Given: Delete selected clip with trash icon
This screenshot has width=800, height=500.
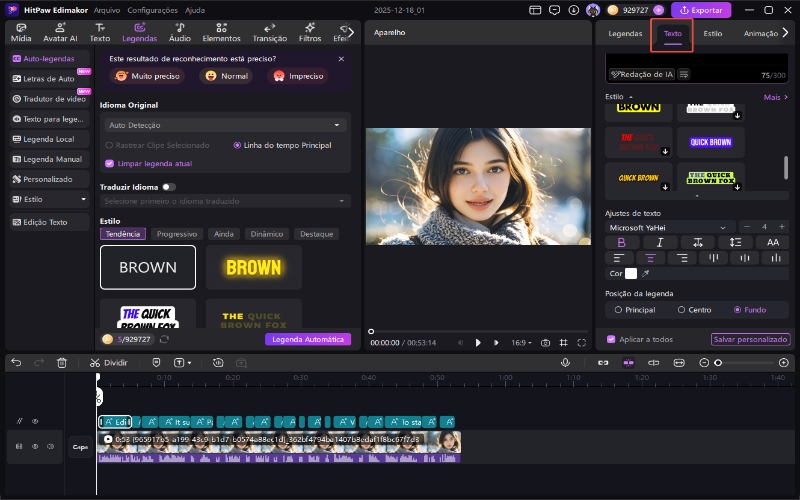Looking at the screenshot, I should (x=62, y=362).
